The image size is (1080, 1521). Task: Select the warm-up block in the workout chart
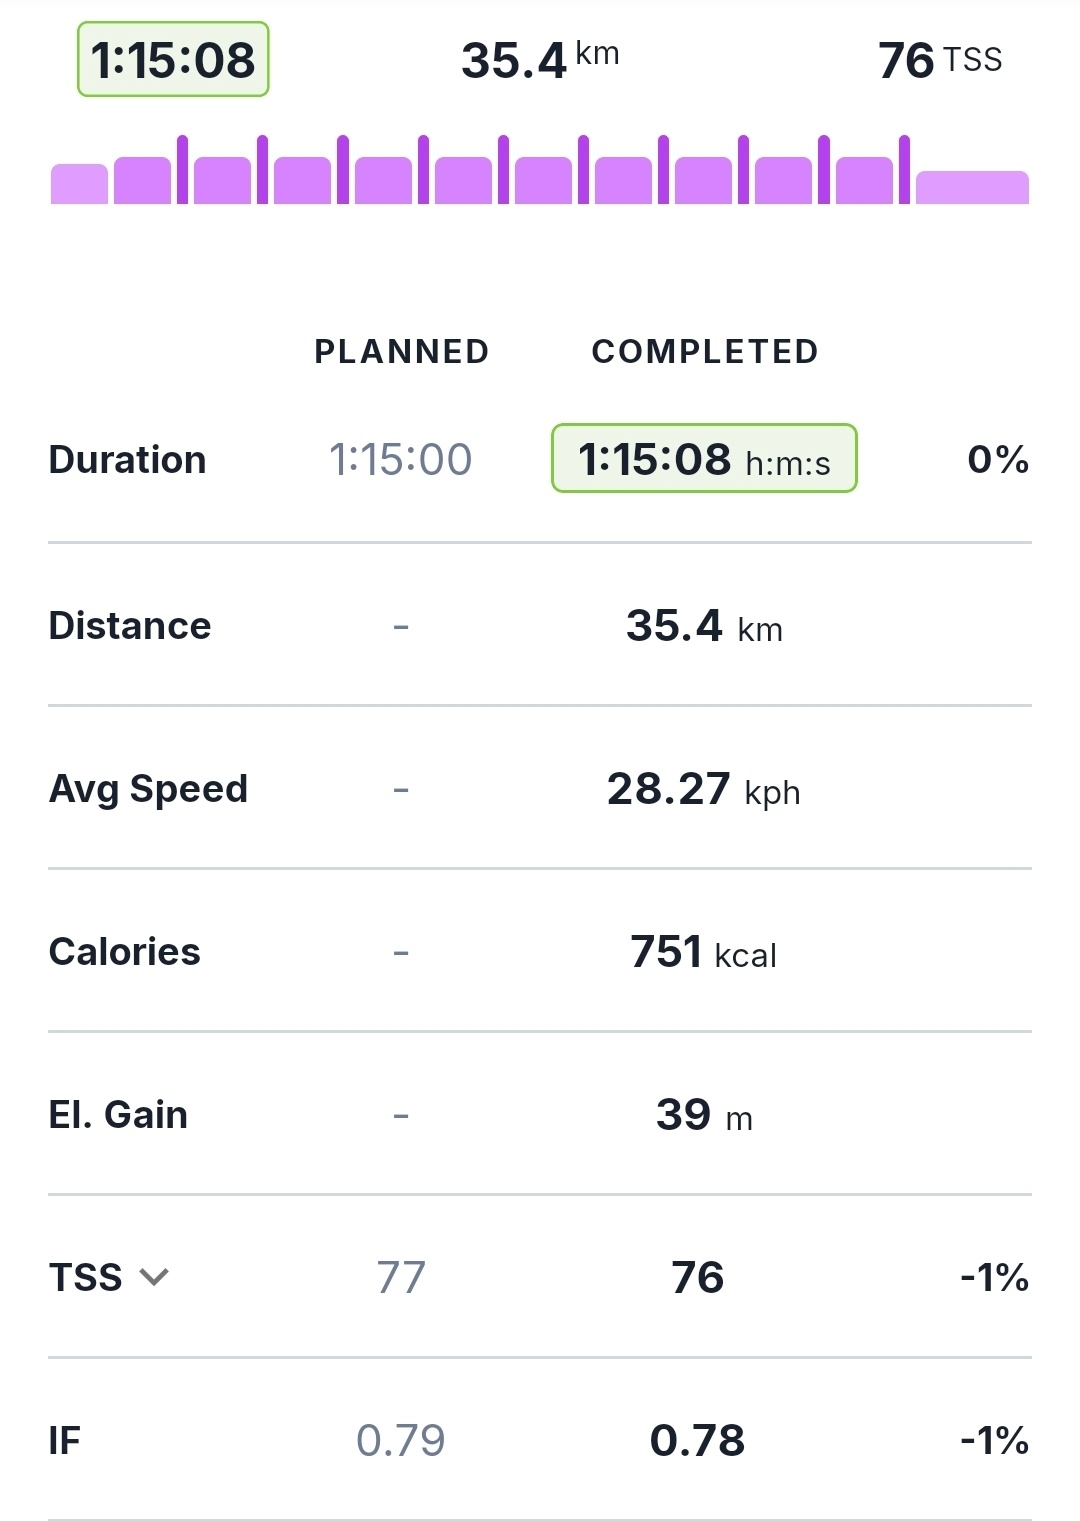[79, 184]
